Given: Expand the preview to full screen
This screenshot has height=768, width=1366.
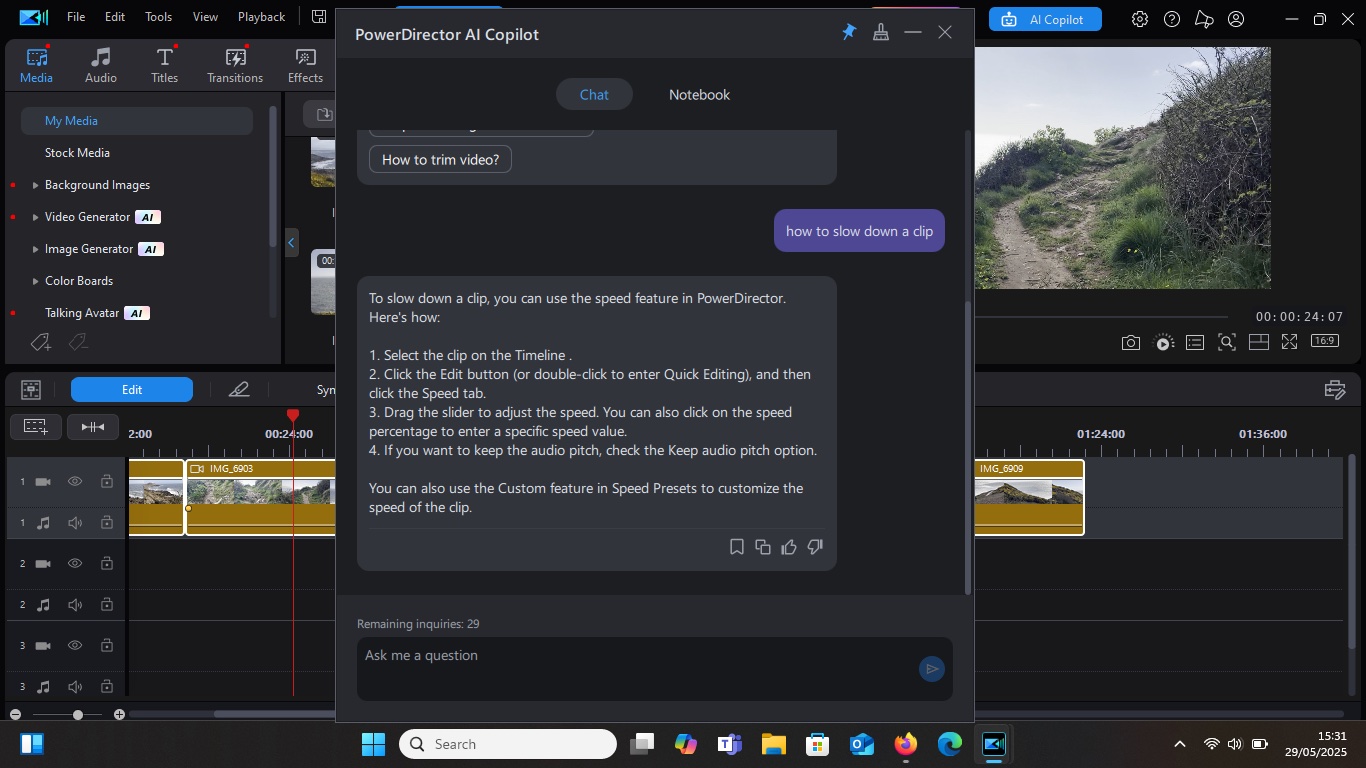Looking at the screenshot, I should point(1290,342).
